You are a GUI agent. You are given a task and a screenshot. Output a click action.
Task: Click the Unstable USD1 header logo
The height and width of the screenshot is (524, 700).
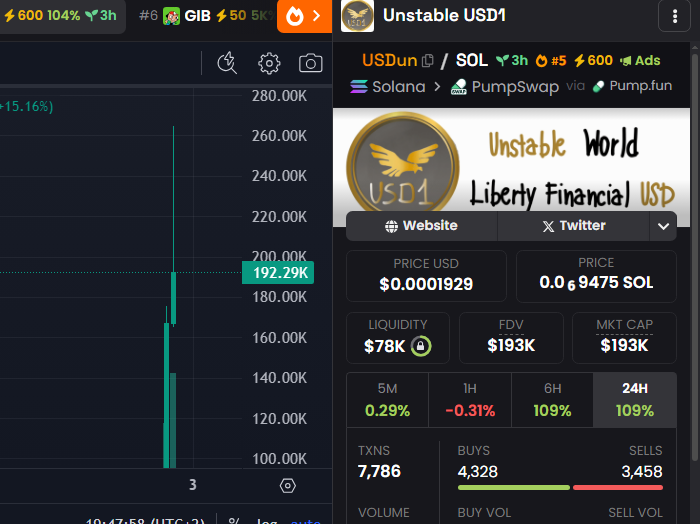[357, 16]
